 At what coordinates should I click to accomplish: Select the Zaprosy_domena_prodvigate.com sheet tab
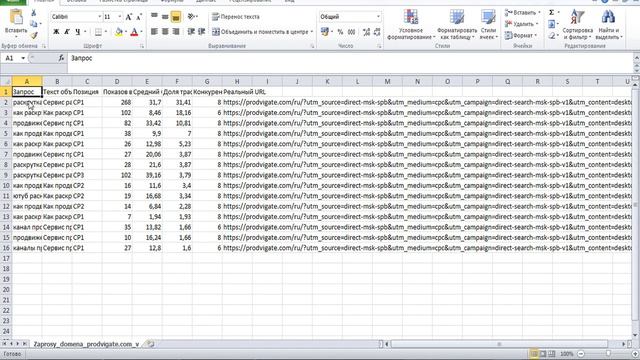(x=86, y=344)
